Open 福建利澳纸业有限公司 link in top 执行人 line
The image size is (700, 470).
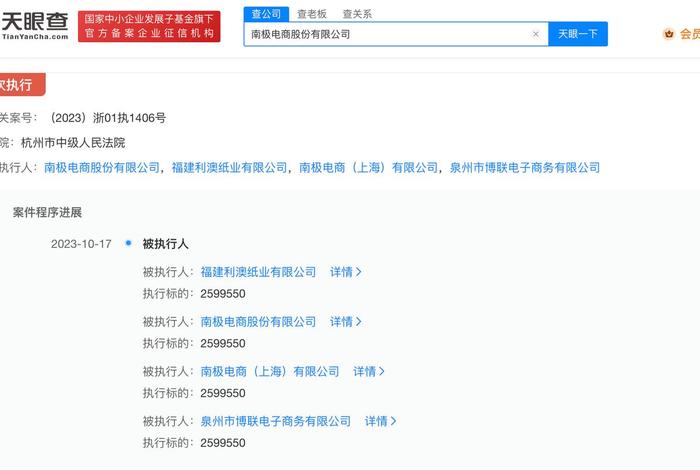click(x=229, y=168)
